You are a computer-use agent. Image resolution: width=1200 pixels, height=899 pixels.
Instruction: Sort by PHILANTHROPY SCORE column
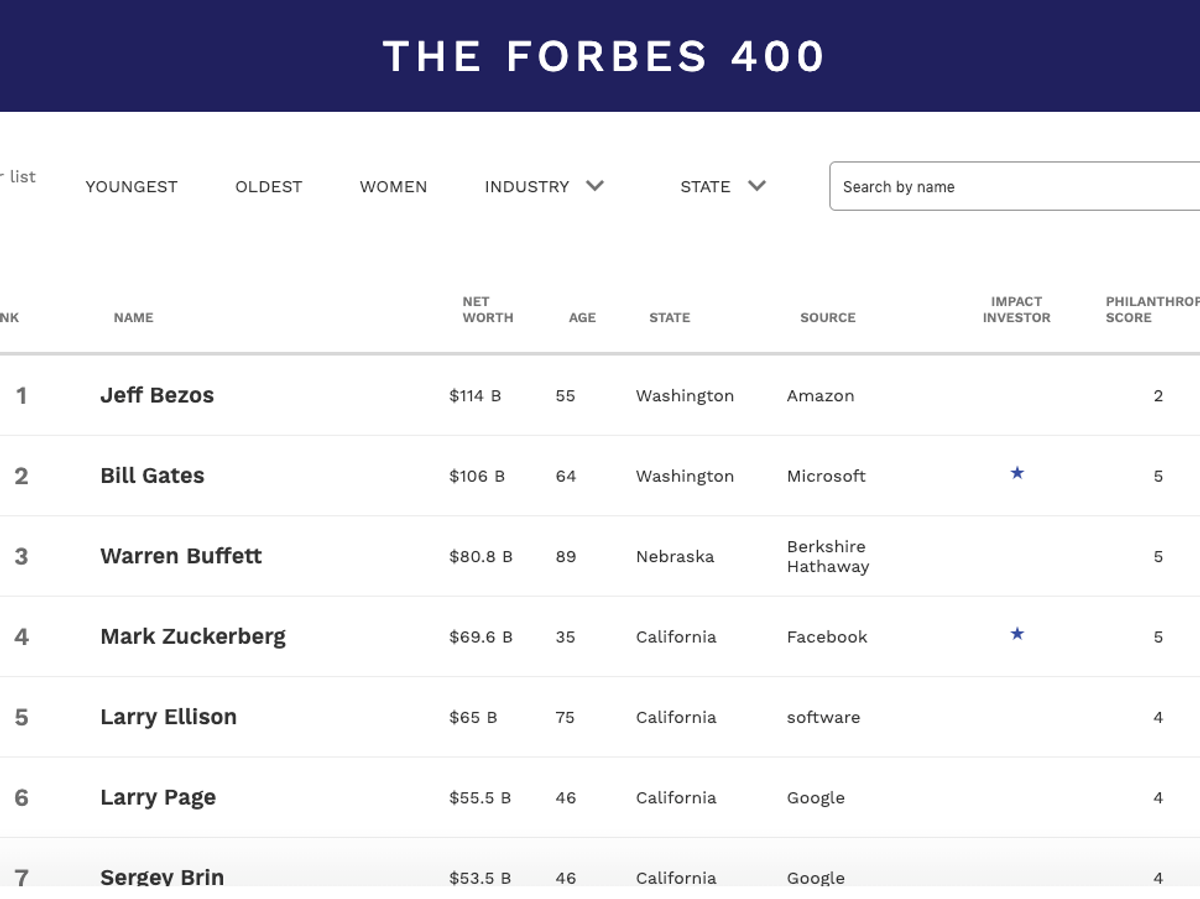point(1150,309)
